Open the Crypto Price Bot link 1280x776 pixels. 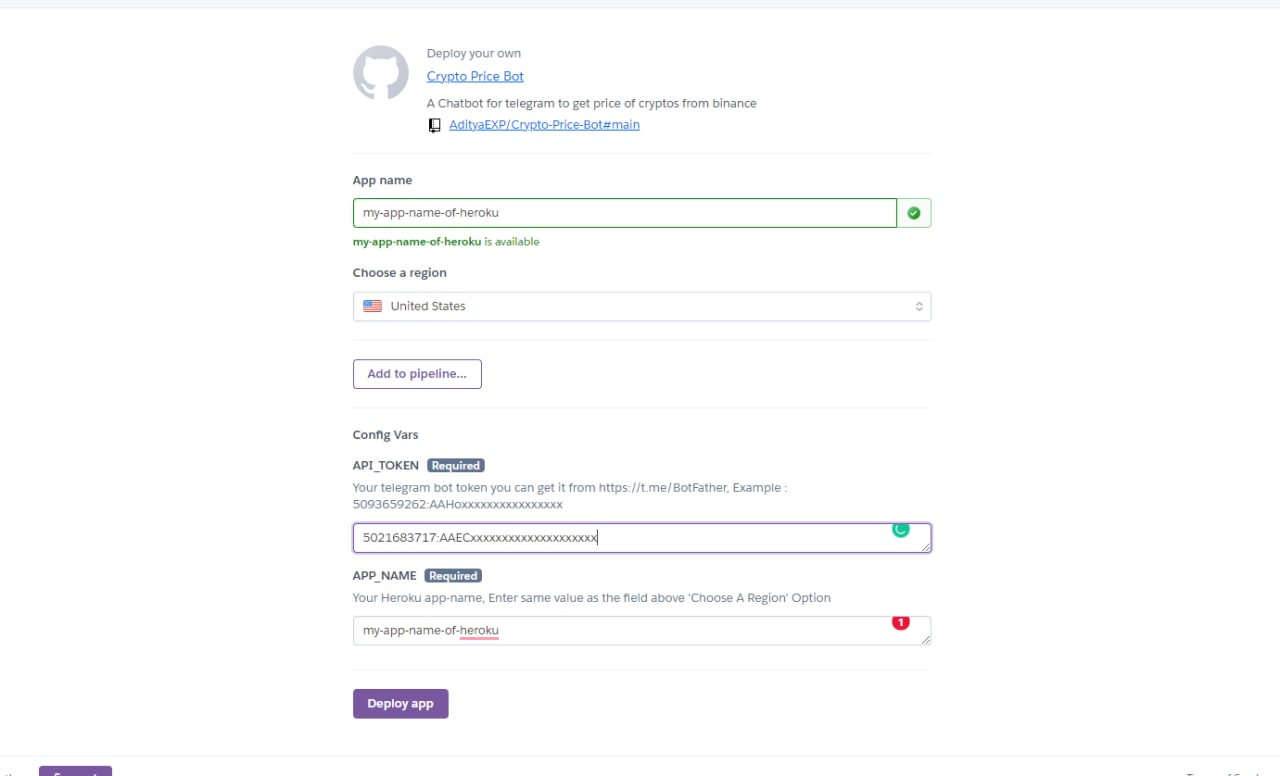coord(475,76)
